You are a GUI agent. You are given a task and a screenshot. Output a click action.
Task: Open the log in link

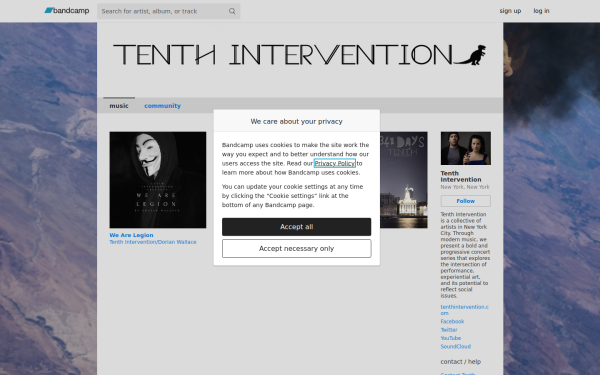coord(541,11)
